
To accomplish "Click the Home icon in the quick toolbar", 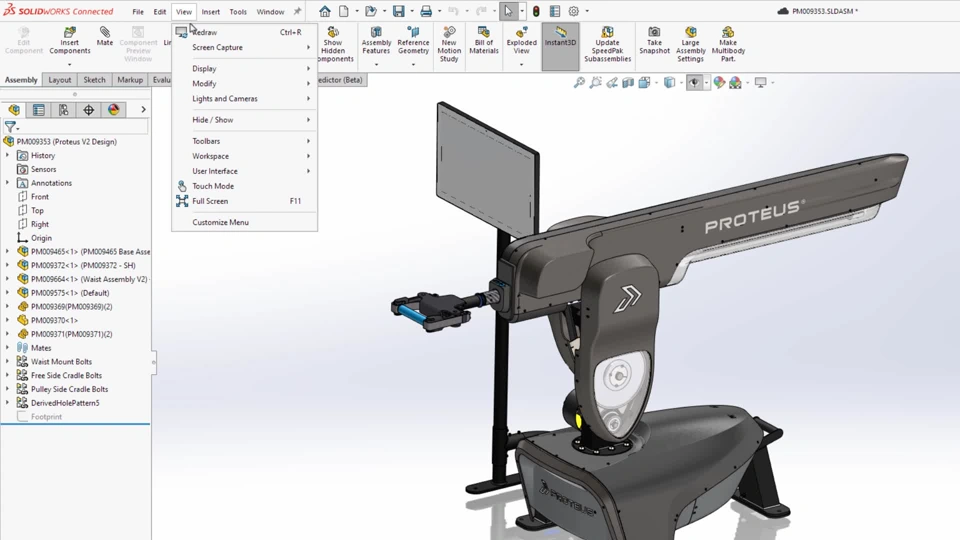I will click(324, 11).
